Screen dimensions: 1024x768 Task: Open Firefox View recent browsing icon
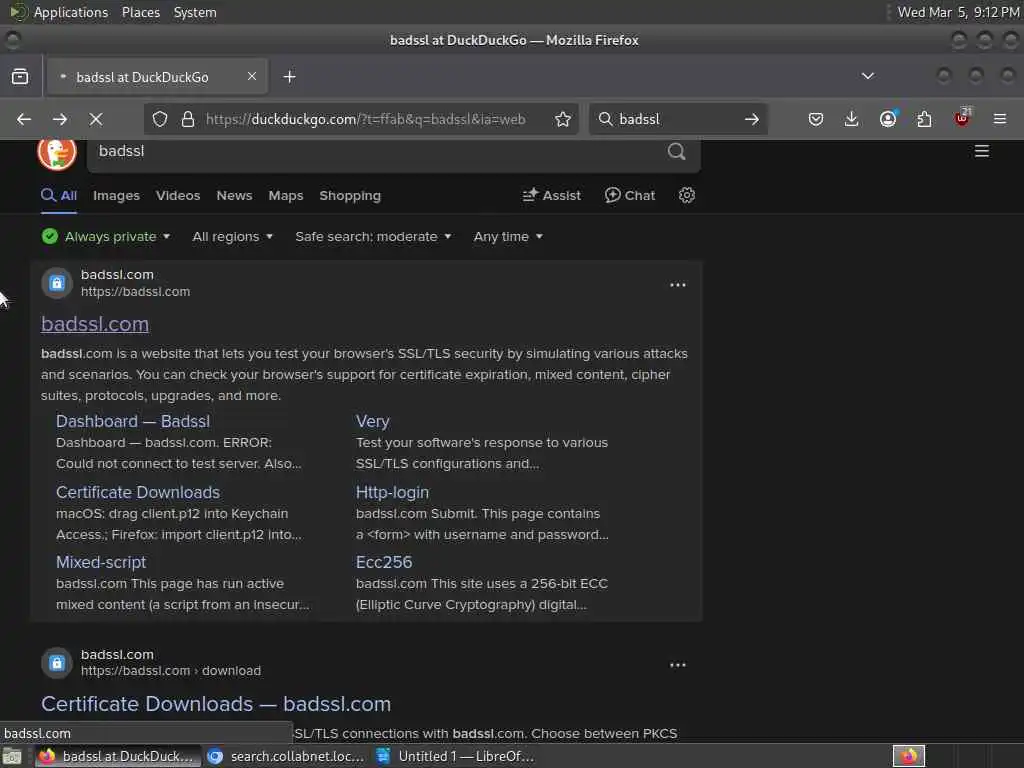[20, 76]
